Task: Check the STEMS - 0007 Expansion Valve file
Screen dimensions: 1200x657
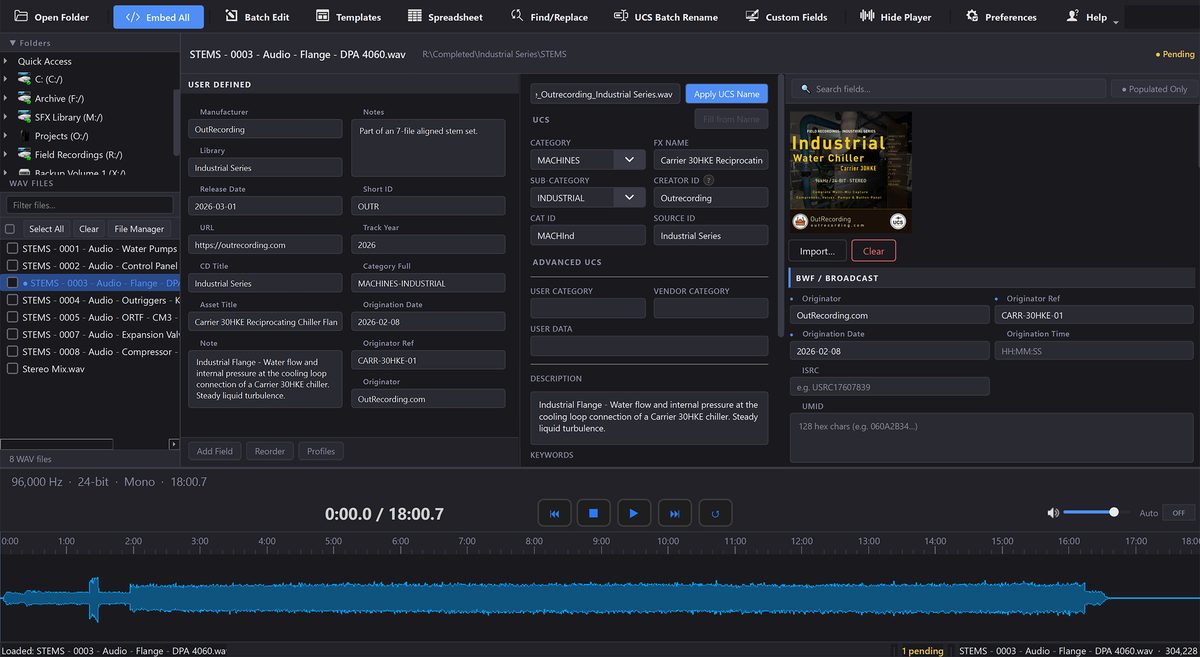Action: (12, 334)
